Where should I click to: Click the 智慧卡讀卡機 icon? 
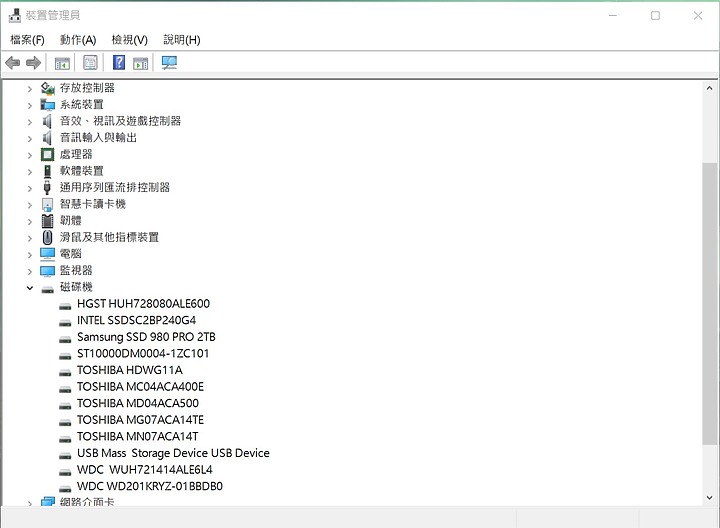click(47, 204)
